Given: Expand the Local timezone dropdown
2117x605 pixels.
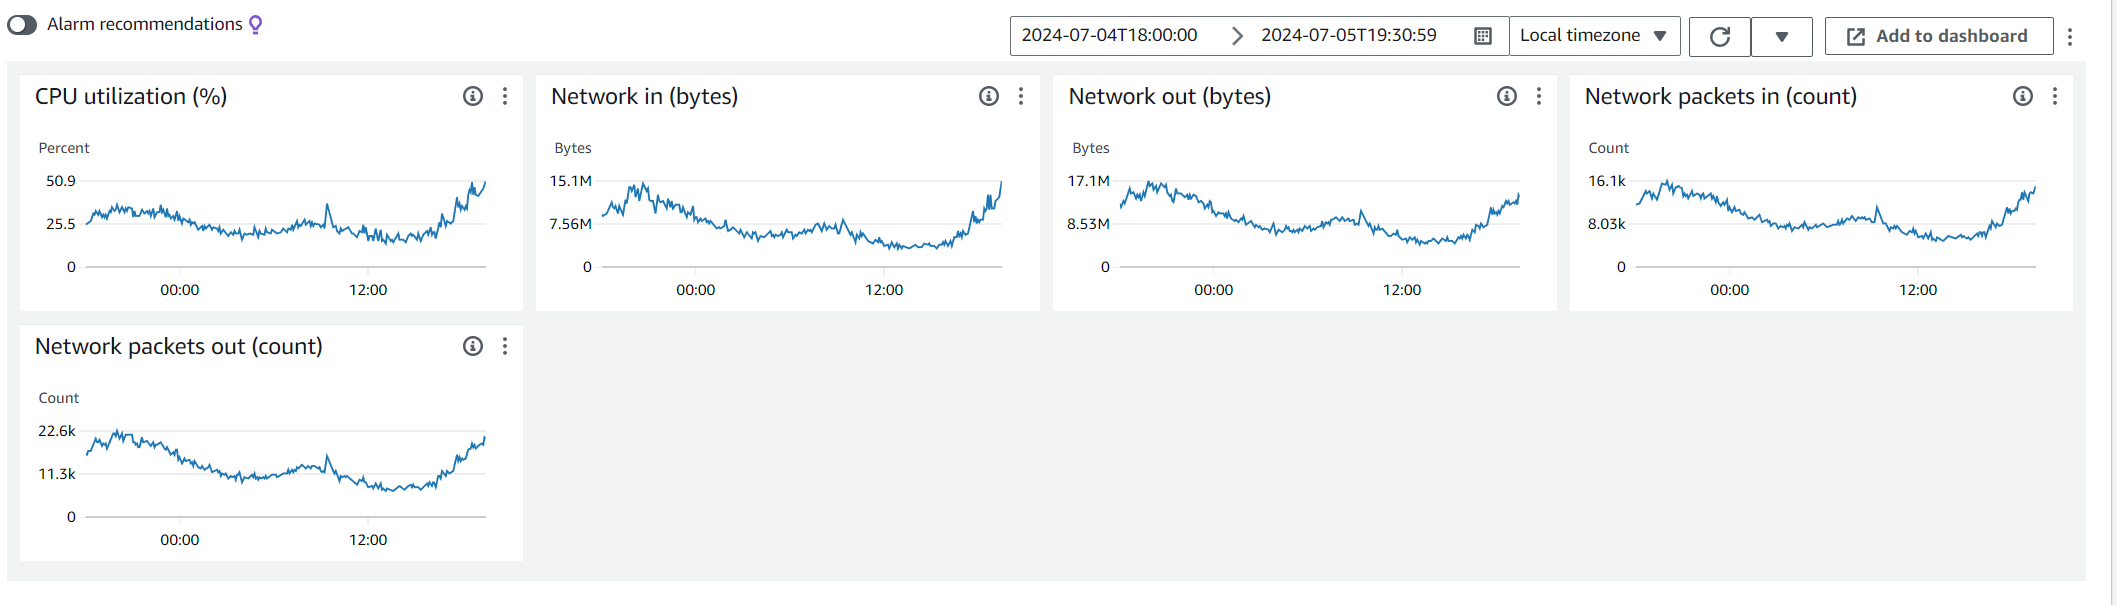Looking at the screenshot, I should click(x=1594, y=36).
